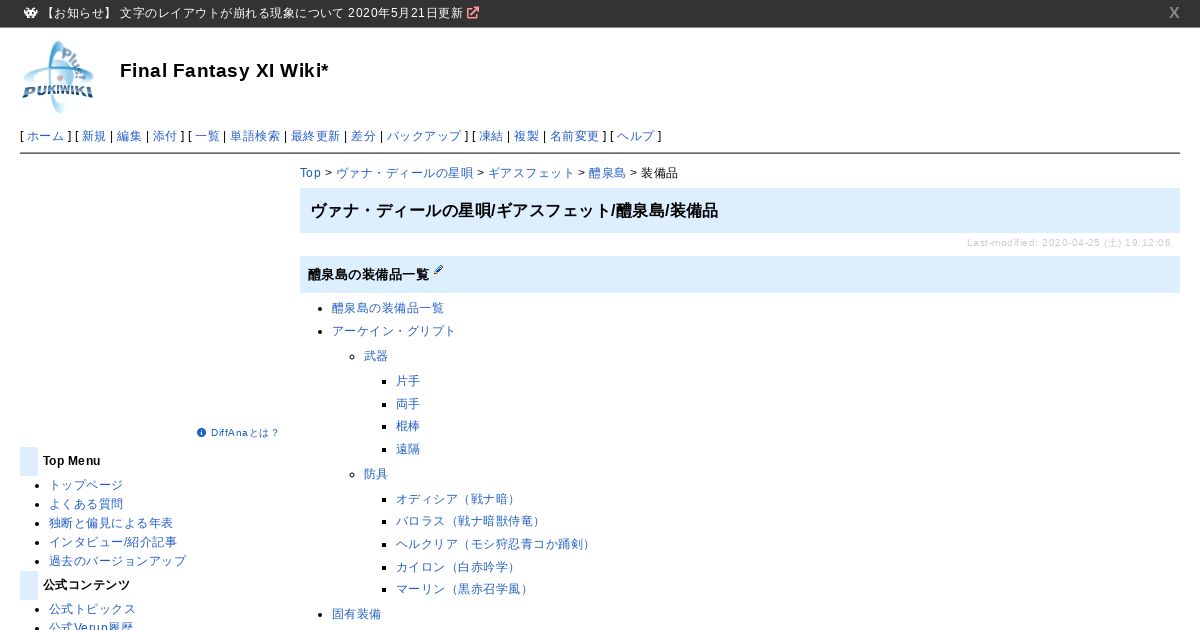The height and width of the screenshot is (630, 1200).
Task: Open 醴泉島 breadcrumb link
Action: (x=607, y=173)
